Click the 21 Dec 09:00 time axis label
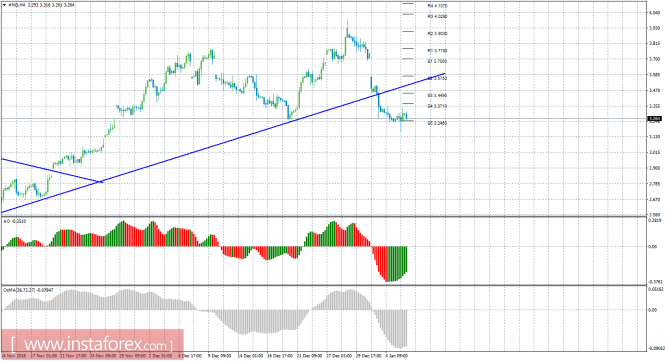This screenshot has width=665, height=361. [x=310, y=356]
